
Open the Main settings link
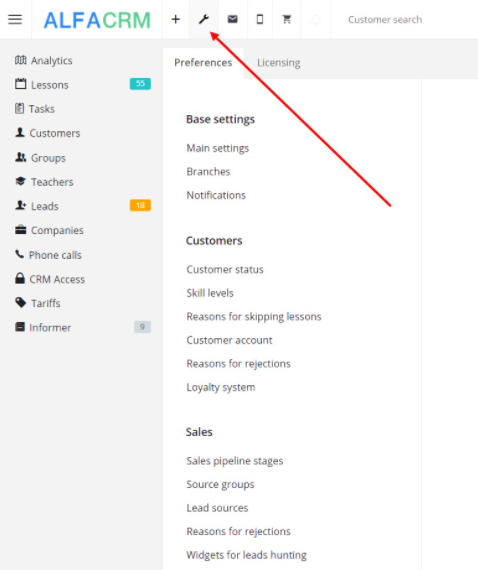(x=218, y=148)
